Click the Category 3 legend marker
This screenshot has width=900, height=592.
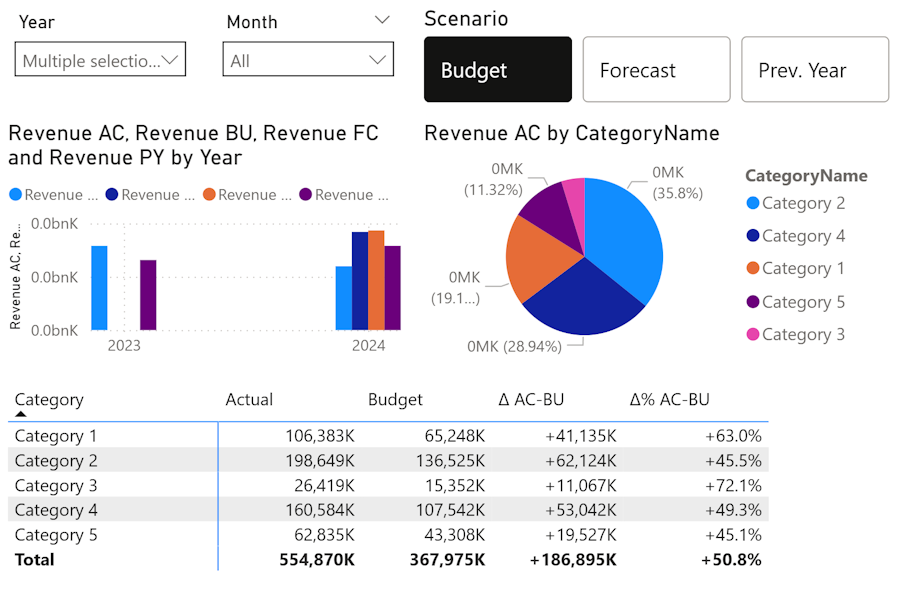753,335
